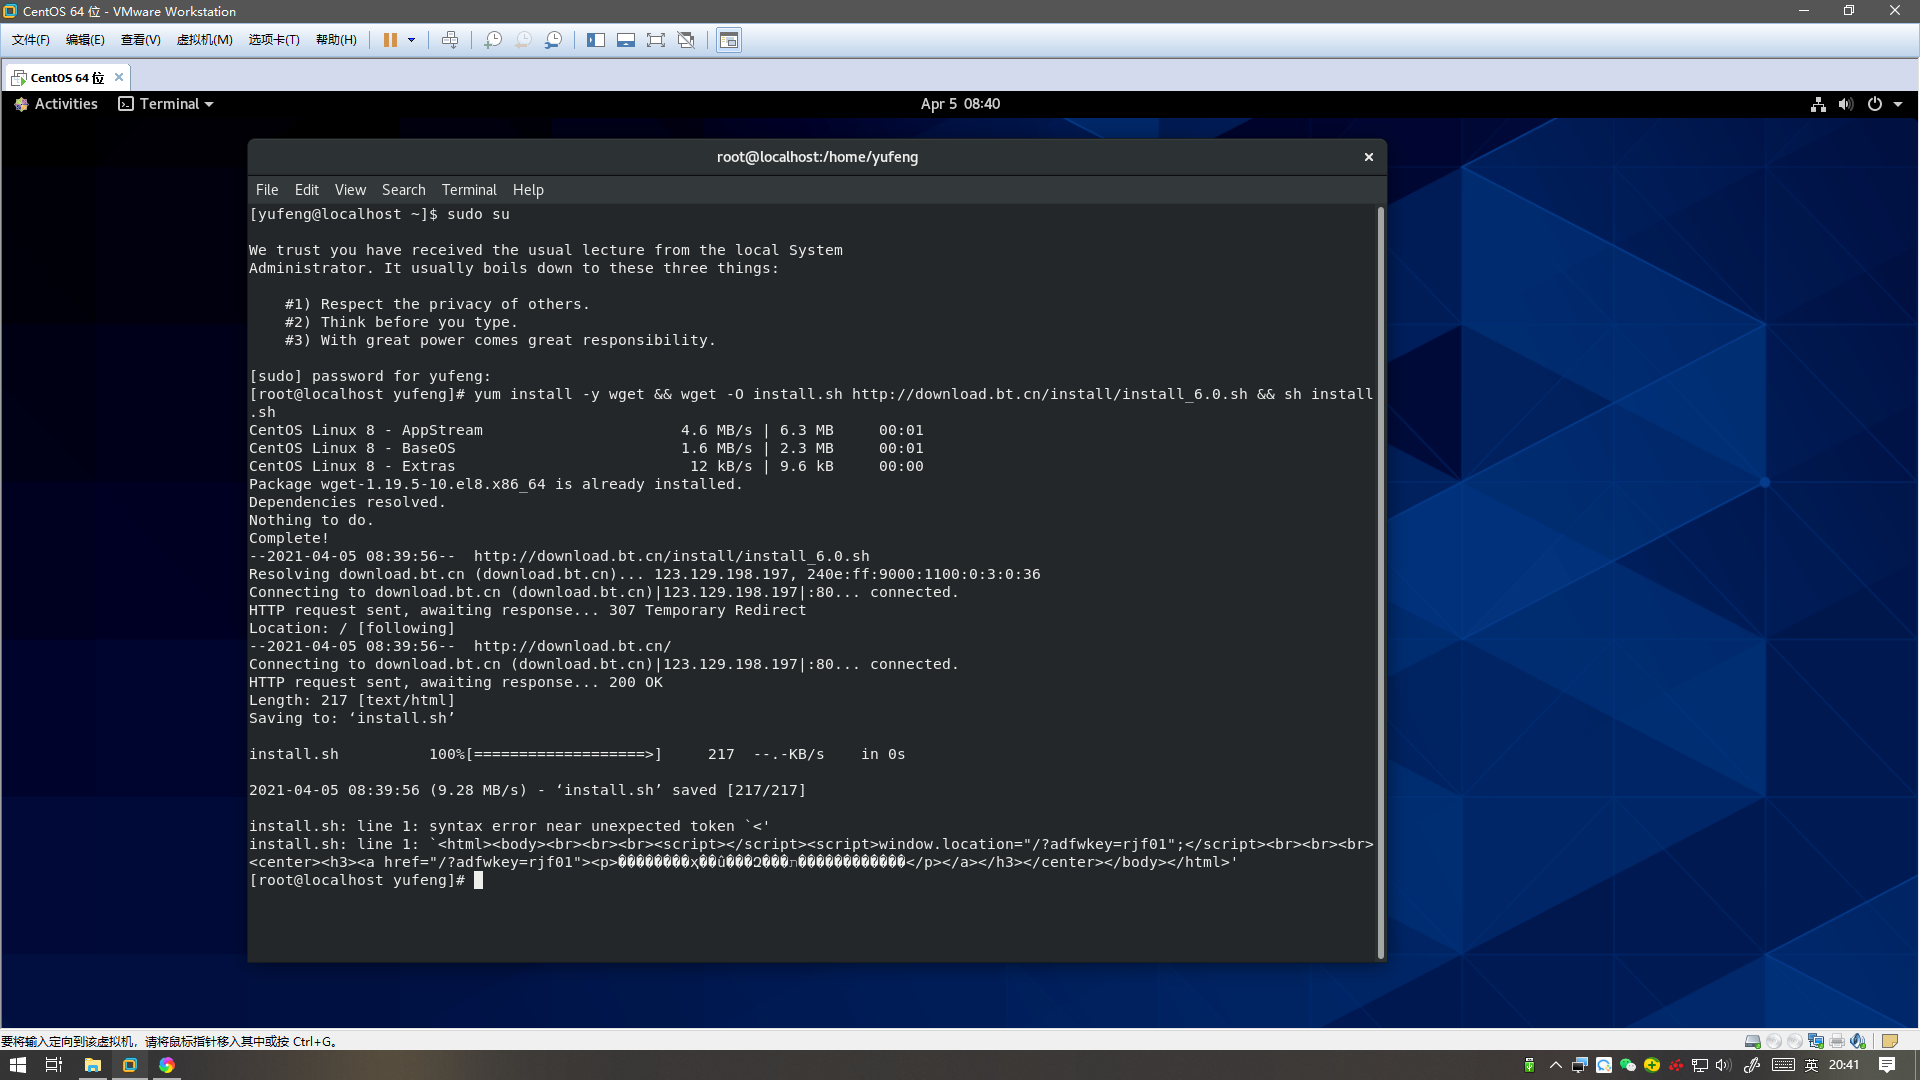This screenshot has width=1920, height=1080.
Task: Open the terminal Terminal menu
Action: point(469,190)
